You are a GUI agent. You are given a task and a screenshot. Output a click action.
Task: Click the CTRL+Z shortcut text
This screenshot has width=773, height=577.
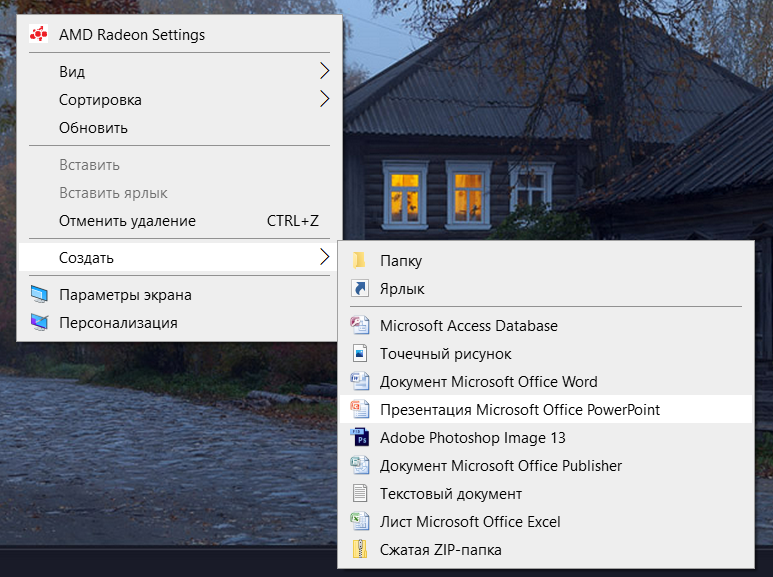tap(292, 220)
